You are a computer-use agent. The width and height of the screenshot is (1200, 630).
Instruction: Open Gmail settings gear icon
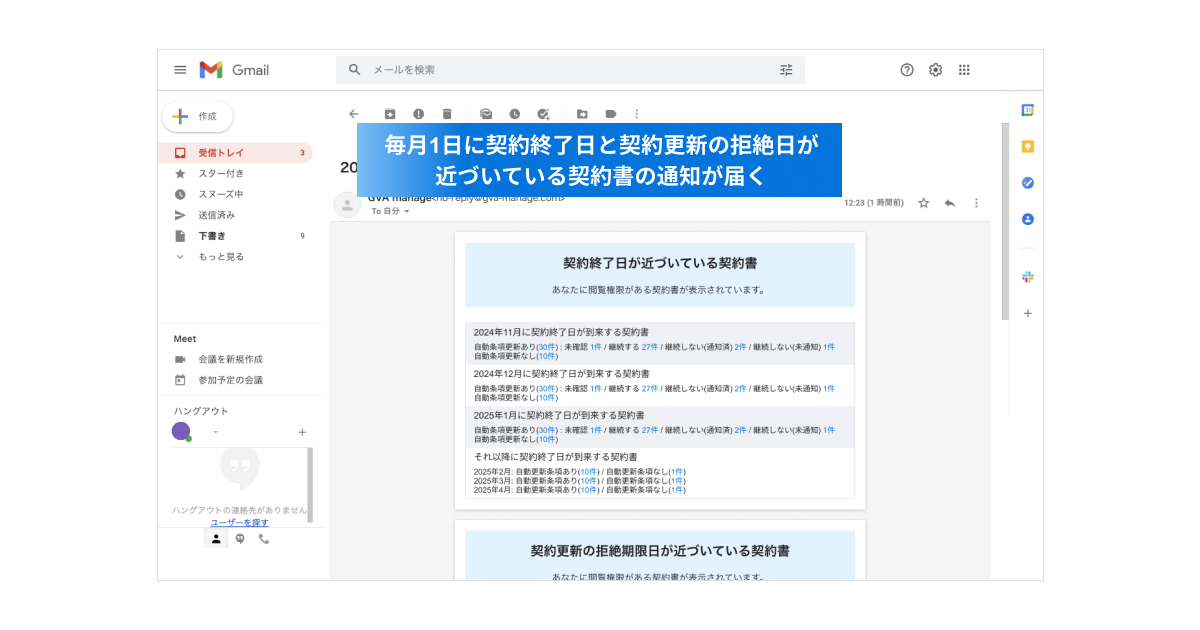point(936,70)
